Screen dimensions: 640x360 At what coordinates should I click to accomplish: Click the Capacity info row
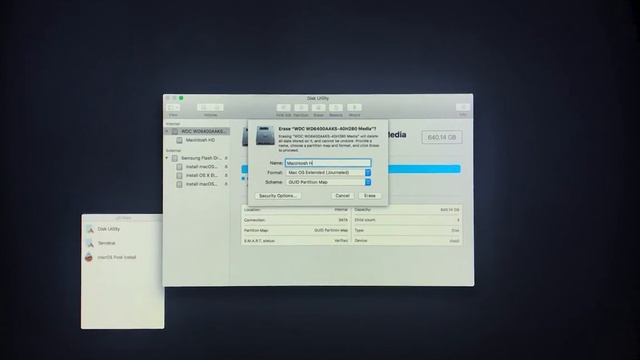pos(407,210)
